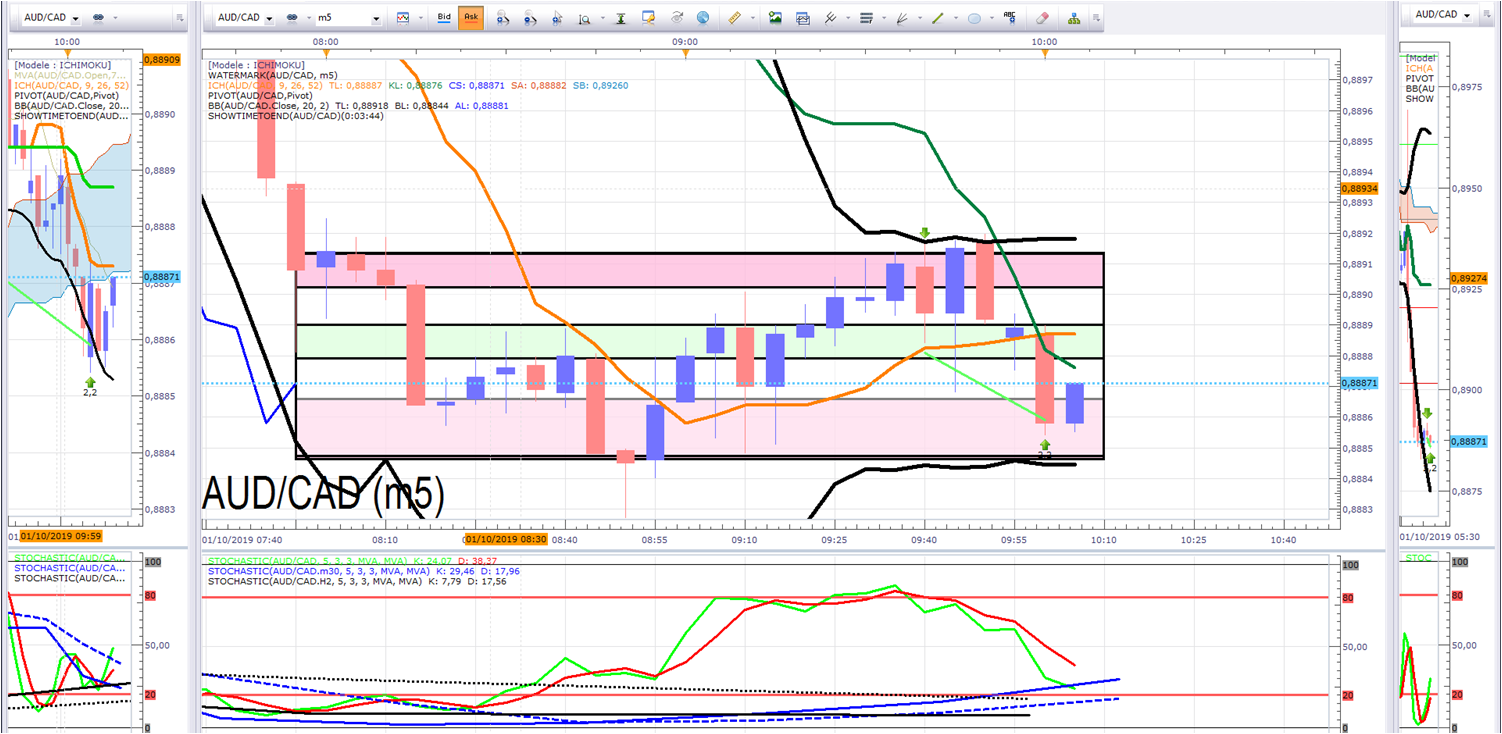Expand the Fibonacci levels dropdown arrow
1502x734 pixels.
click(882, 18)
